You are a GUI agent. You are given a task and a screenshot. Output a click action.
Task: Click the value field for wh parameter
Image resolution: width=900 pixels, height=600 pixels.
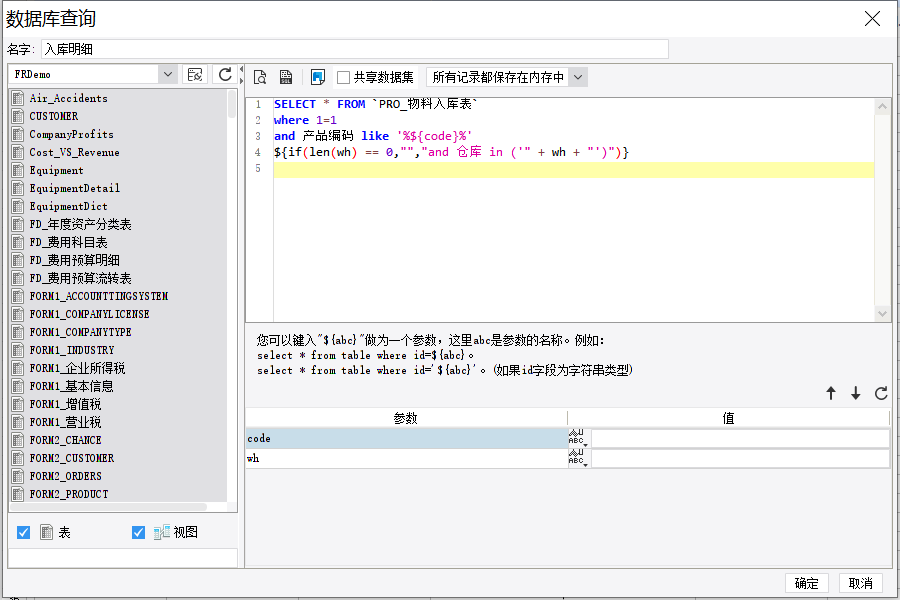coord(740,458)
